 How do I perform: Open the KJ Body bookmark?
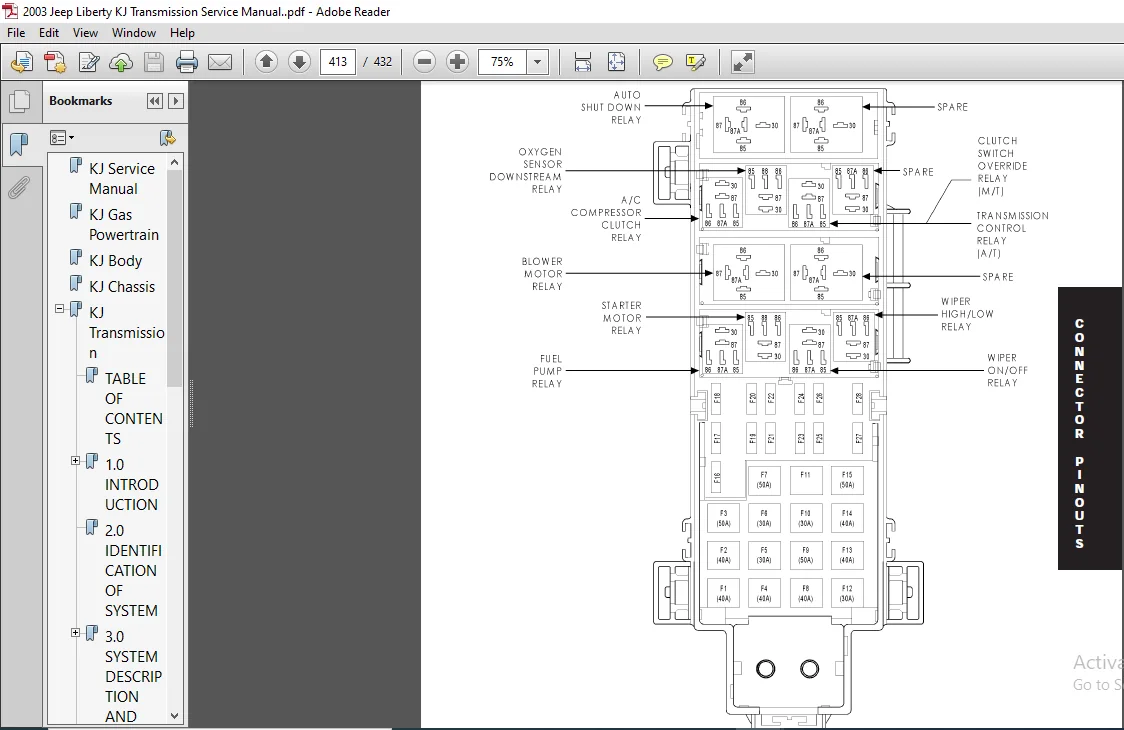(115, 260)
